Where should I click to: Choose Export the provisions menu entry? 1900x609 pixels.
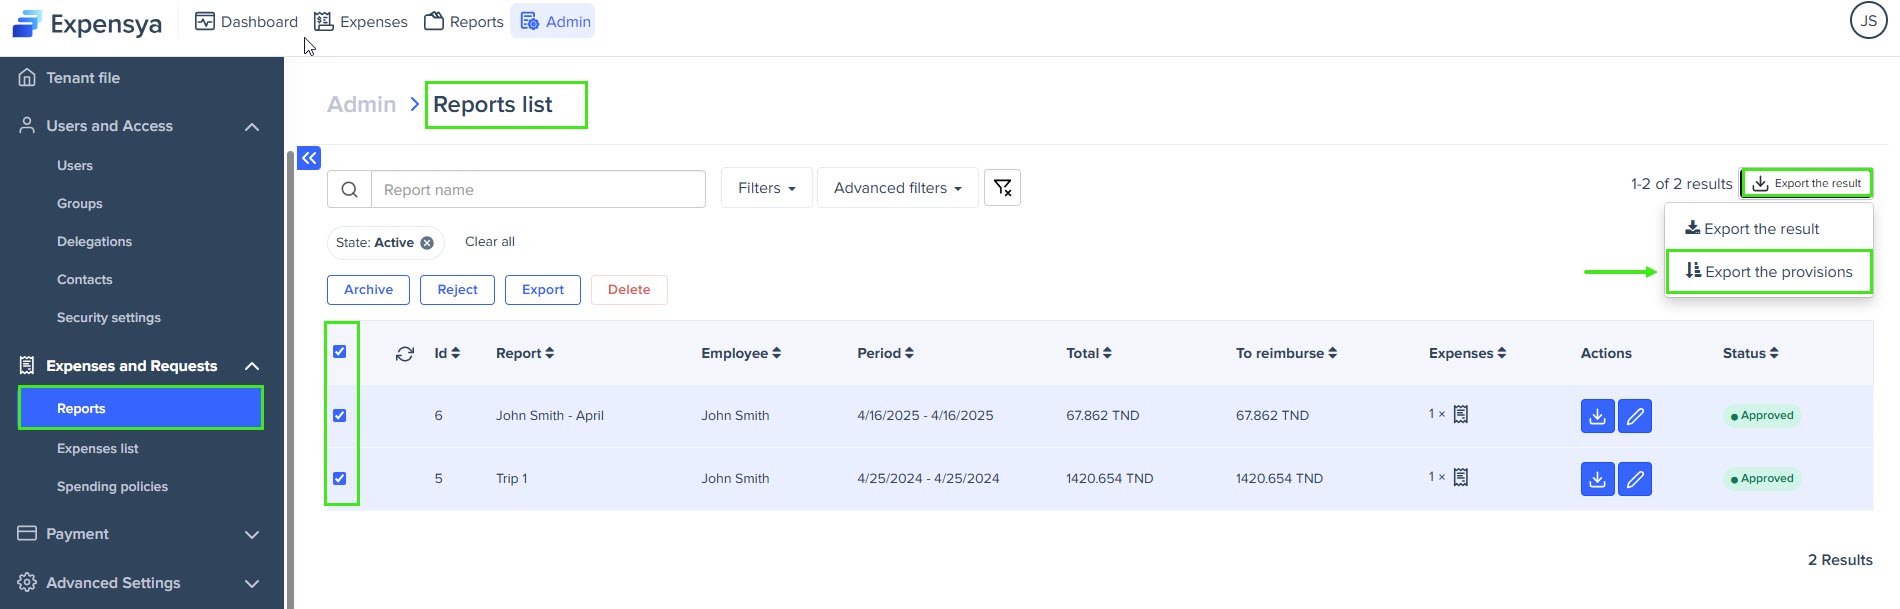coord(1769,271)
